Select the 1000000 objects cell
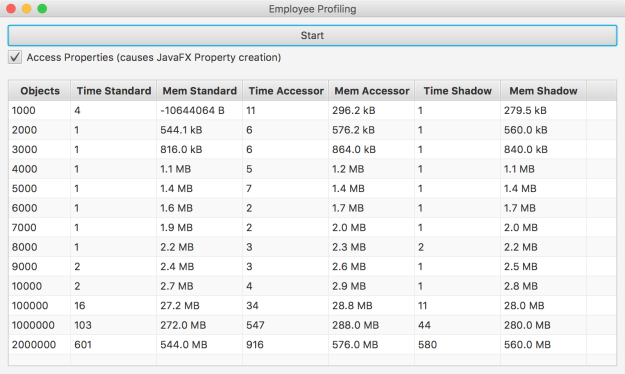The width and height of the screenshot is (625, 374). coord(39,325)
